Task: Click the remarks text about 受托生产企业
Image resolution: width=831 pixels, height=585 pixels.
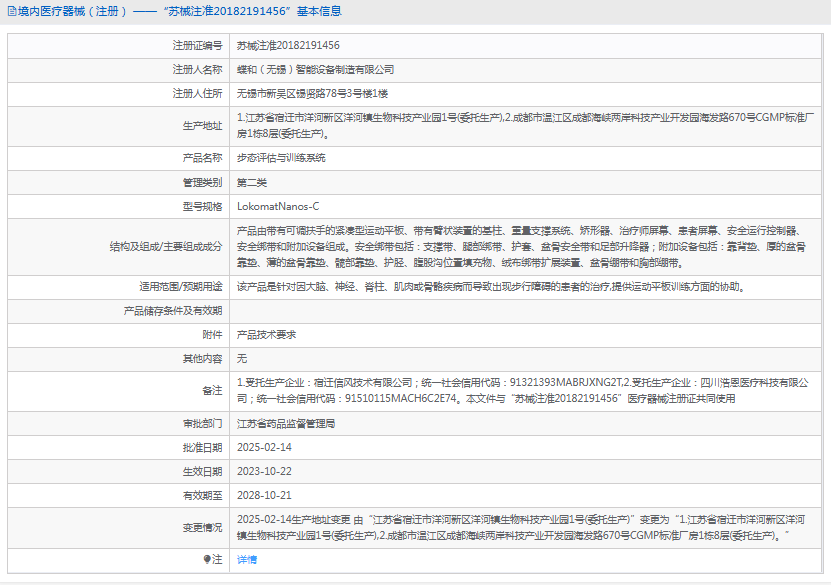Action: (523, 391)
